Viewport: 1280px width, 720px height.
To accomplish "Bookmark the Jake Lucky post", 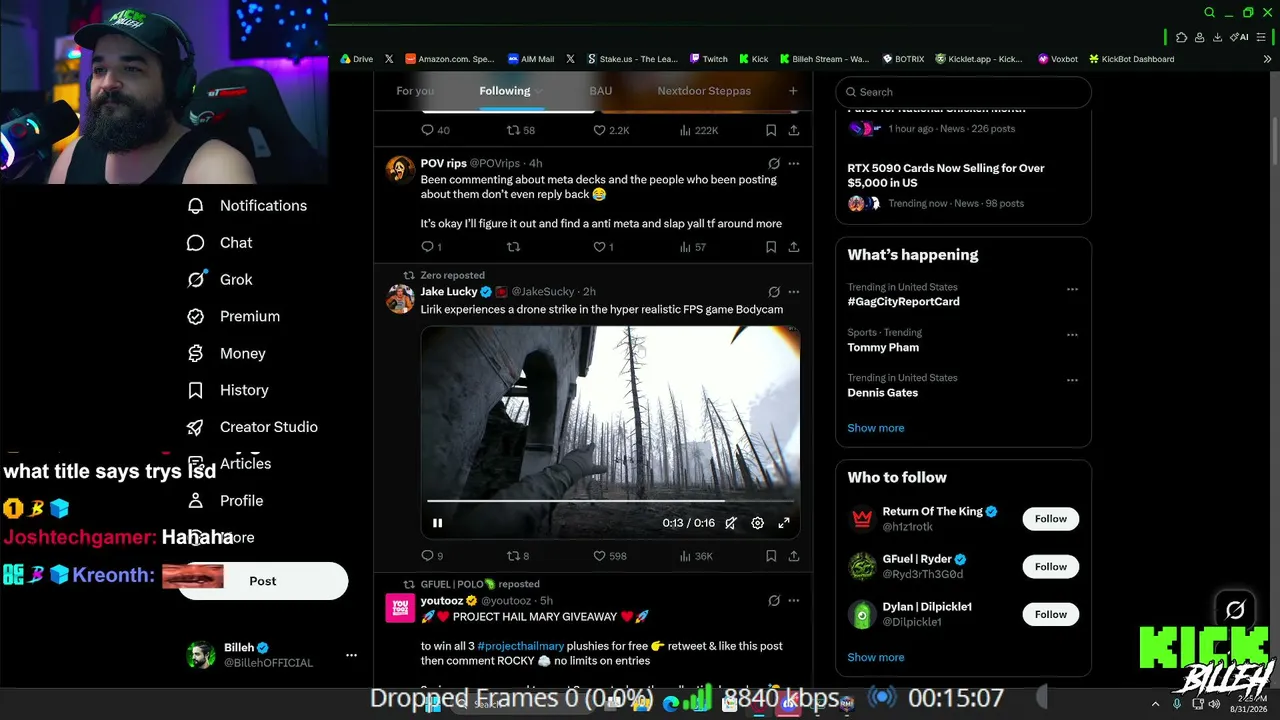I will pyautogui.click(x=771, y=556).
